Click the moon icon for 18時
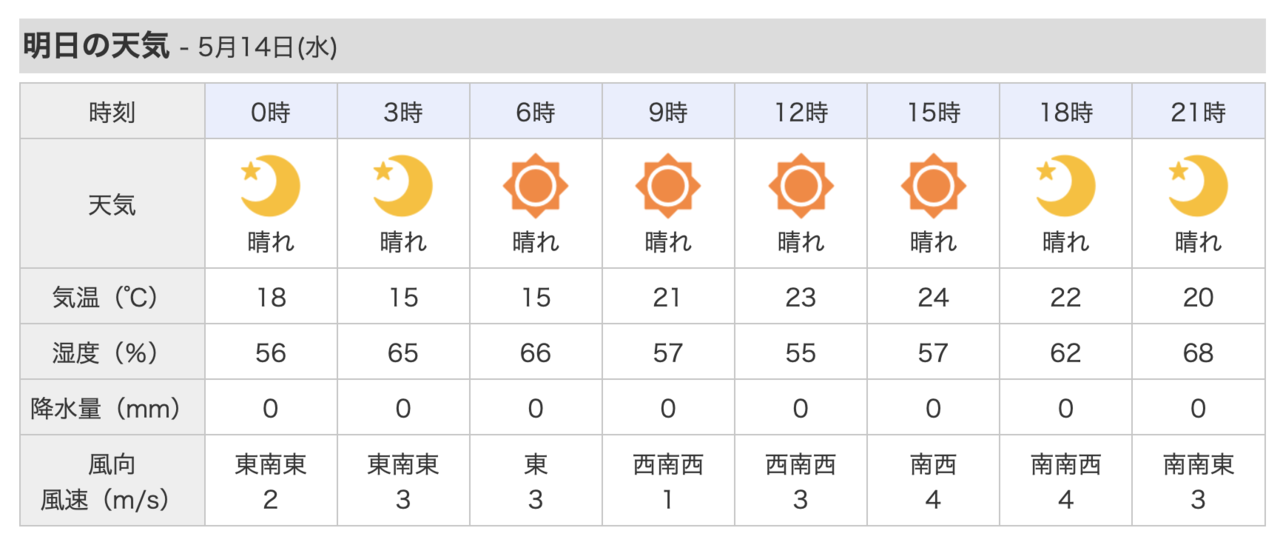Viewport: 1280px width, 545px height. pyautogui.click(x=1065, y=186)
